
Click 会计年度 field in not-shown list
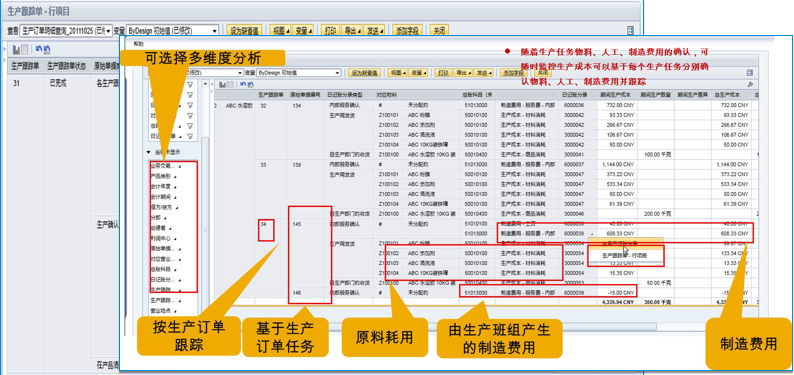pyautogui.click(x=164, y=187)
